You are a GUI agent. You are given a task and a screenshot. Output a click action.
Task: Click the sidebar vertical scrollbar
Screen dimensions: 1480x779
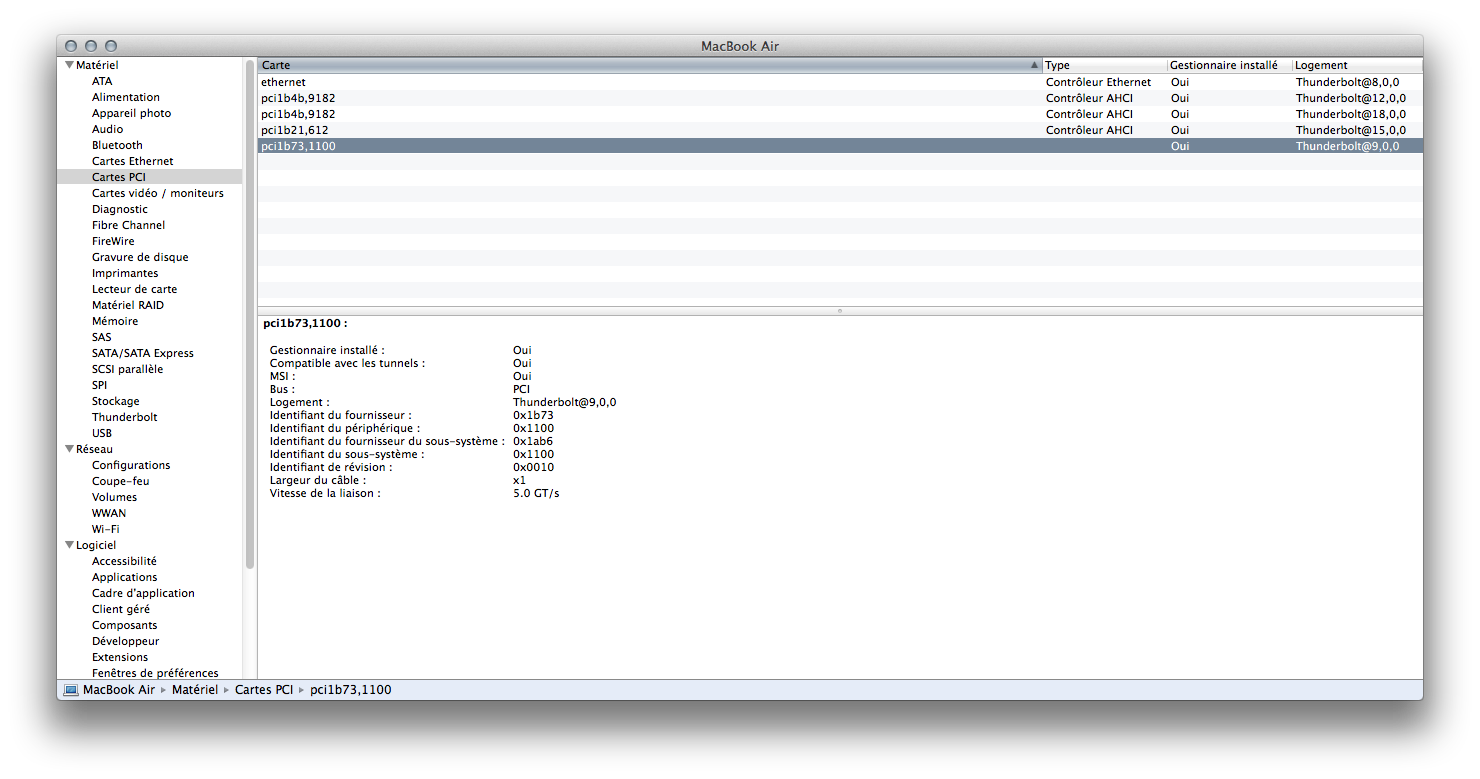tap(250, 314)
